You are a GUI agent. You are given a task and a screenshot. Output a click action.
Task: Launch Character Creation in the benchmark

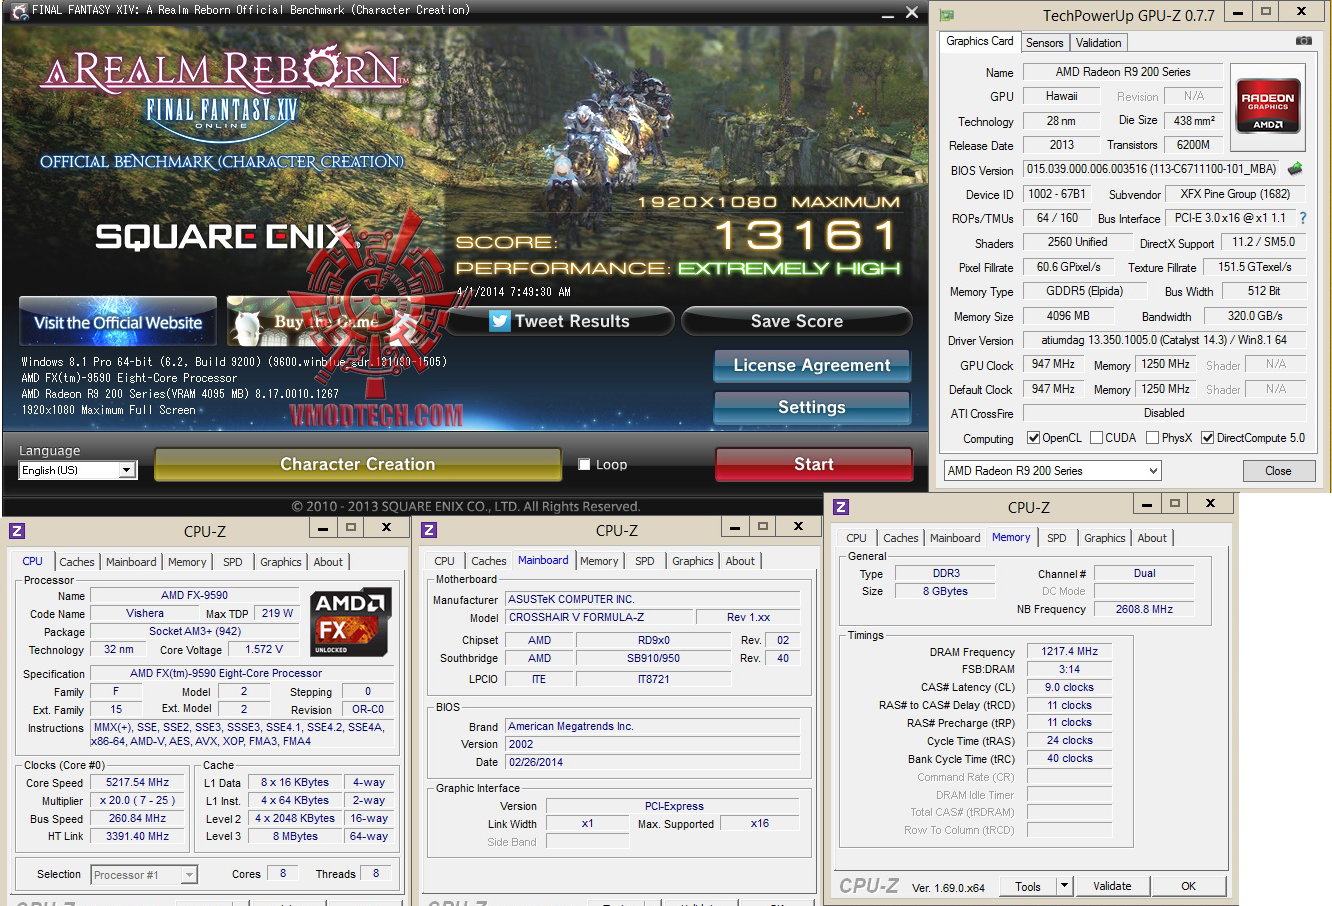coord(358,464)
